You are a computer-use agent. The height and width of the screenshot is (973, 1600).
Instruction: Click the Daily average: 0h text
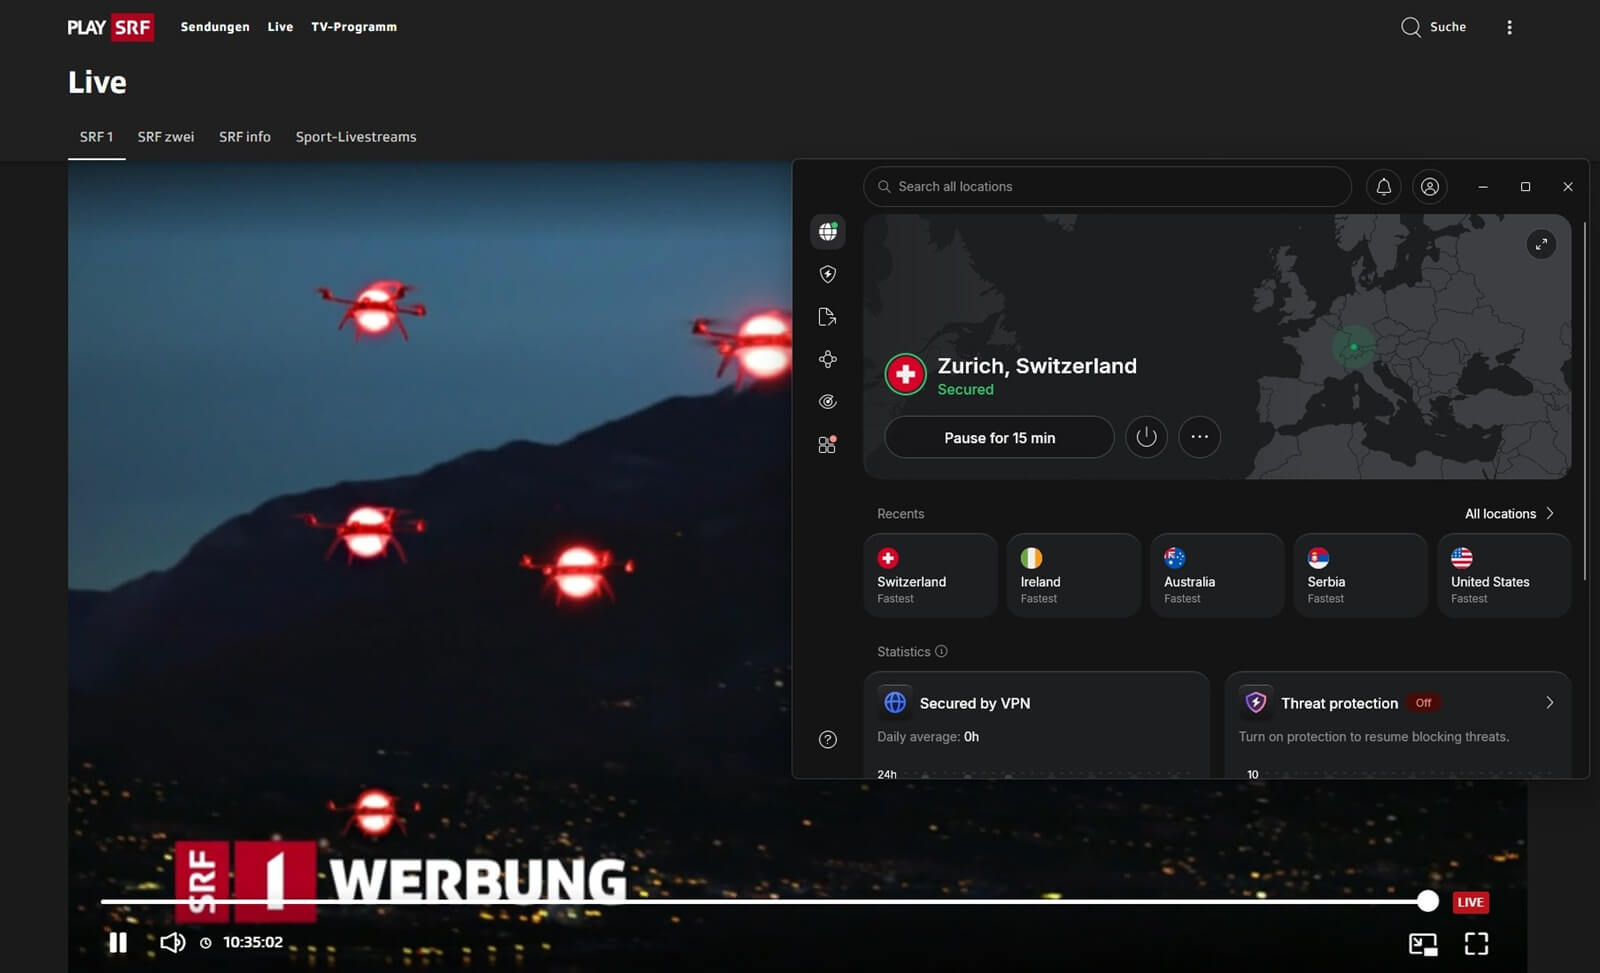(928, 737)
